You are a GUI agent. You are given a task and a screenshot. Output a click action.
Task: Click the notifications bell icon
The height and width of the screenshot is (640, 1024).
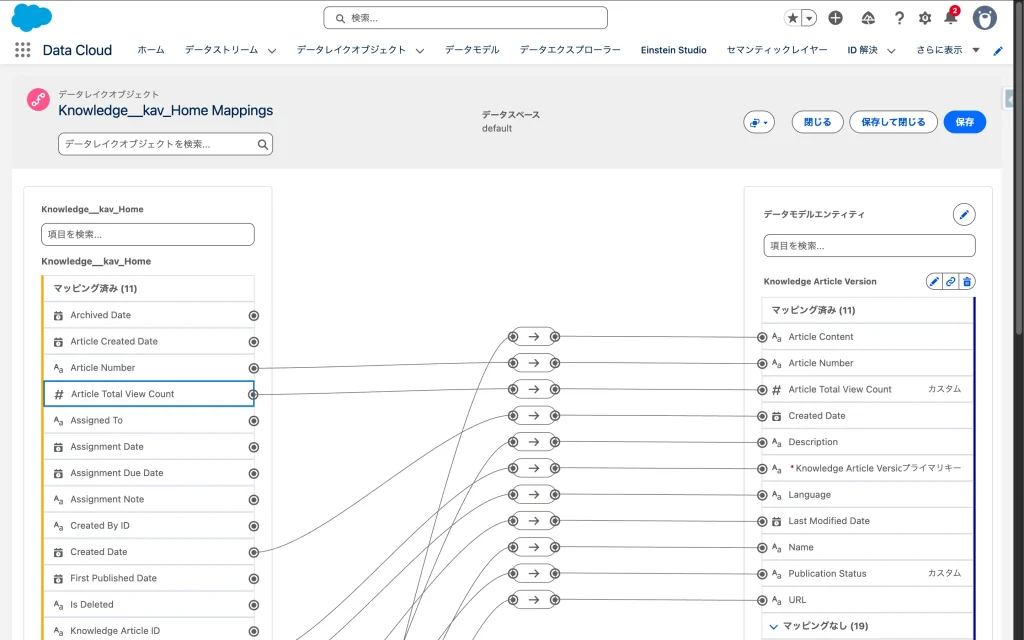[x=950, y=18]
